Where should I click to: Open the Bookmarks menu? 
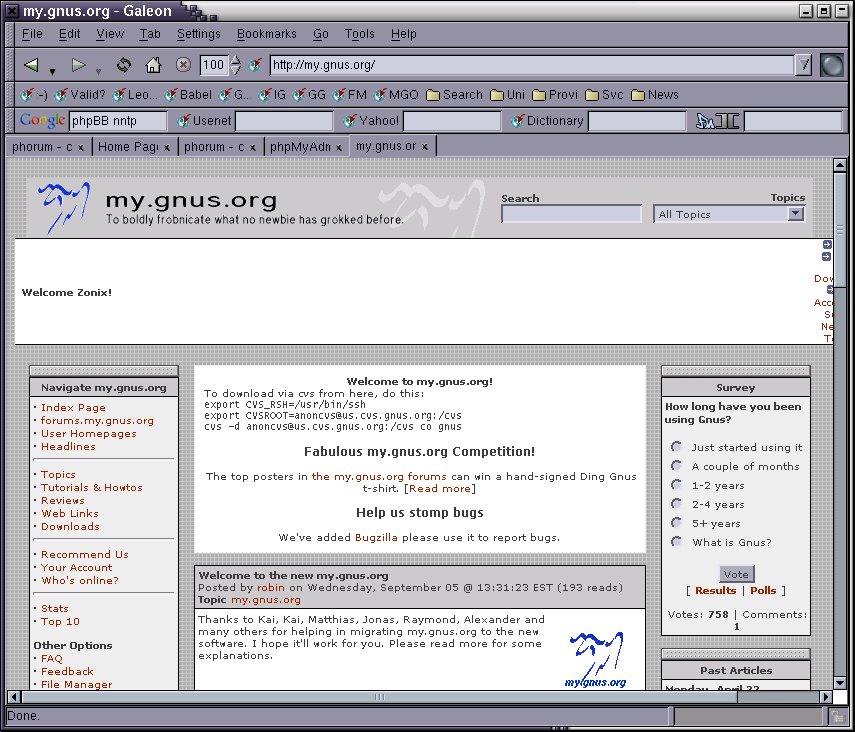click(267, 34)
